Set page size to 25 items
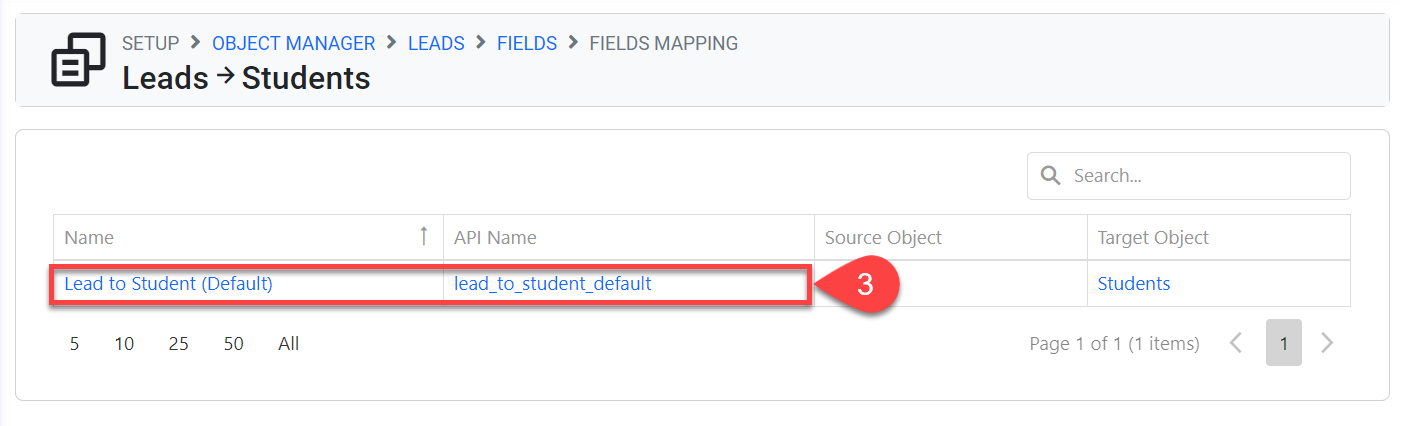The width and height of the screenshot is (1404, 426). point(179,344)
